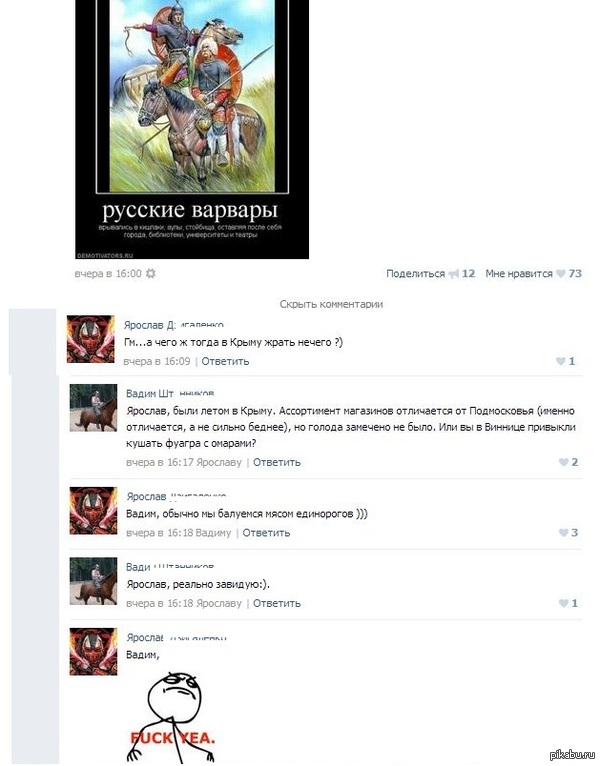Like the post via heart icon near 73

coord(561,274)
